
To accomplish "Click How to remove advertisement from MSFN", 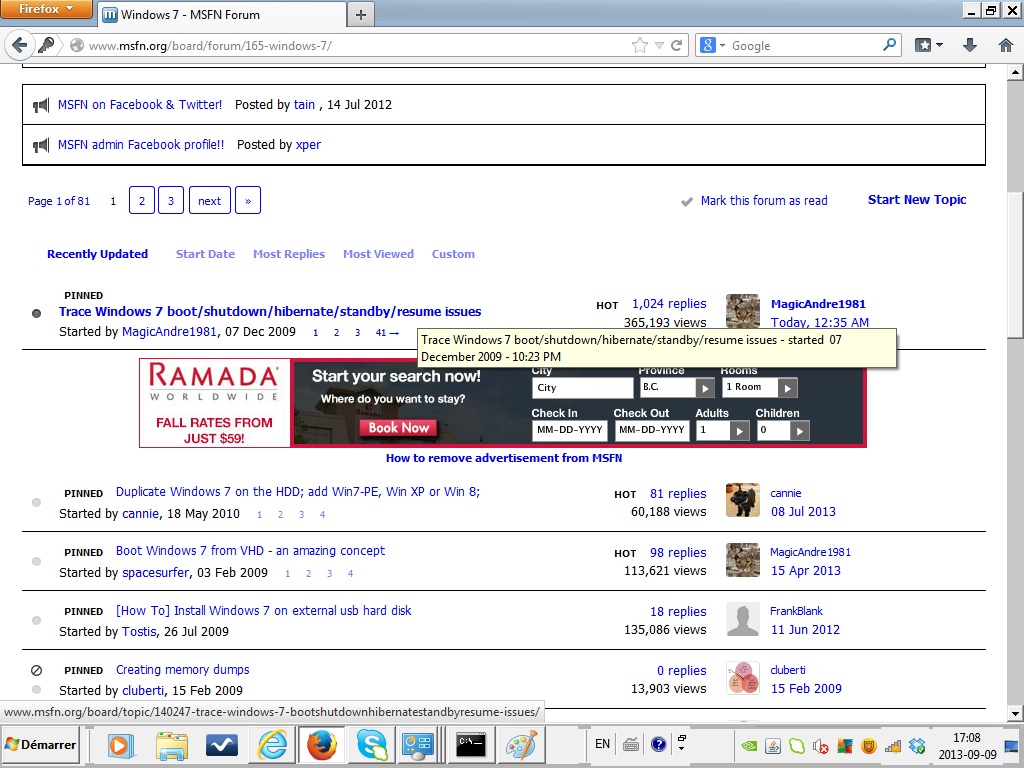I will coord(504,458).
